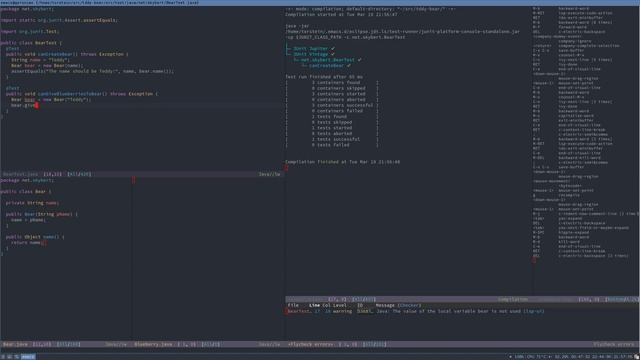Click the 'Message (Checker)' column header
Viewport: 640px width, 360px height.
398,305
